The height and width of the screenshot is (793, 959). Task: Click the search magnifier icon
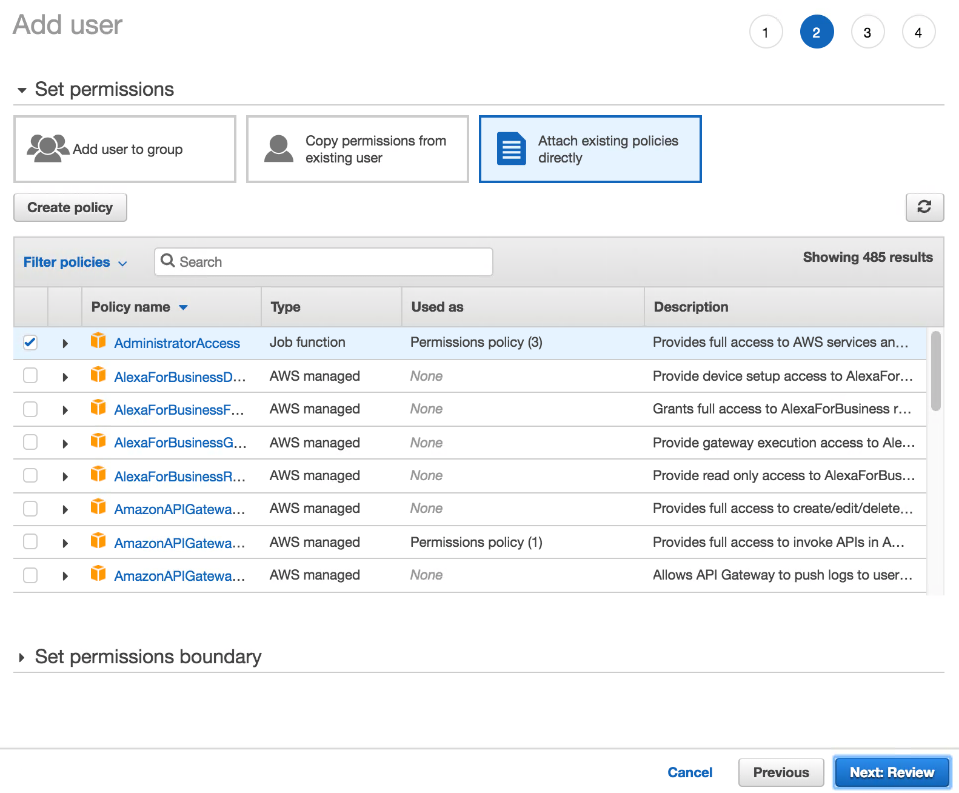(x=168, y=261)
